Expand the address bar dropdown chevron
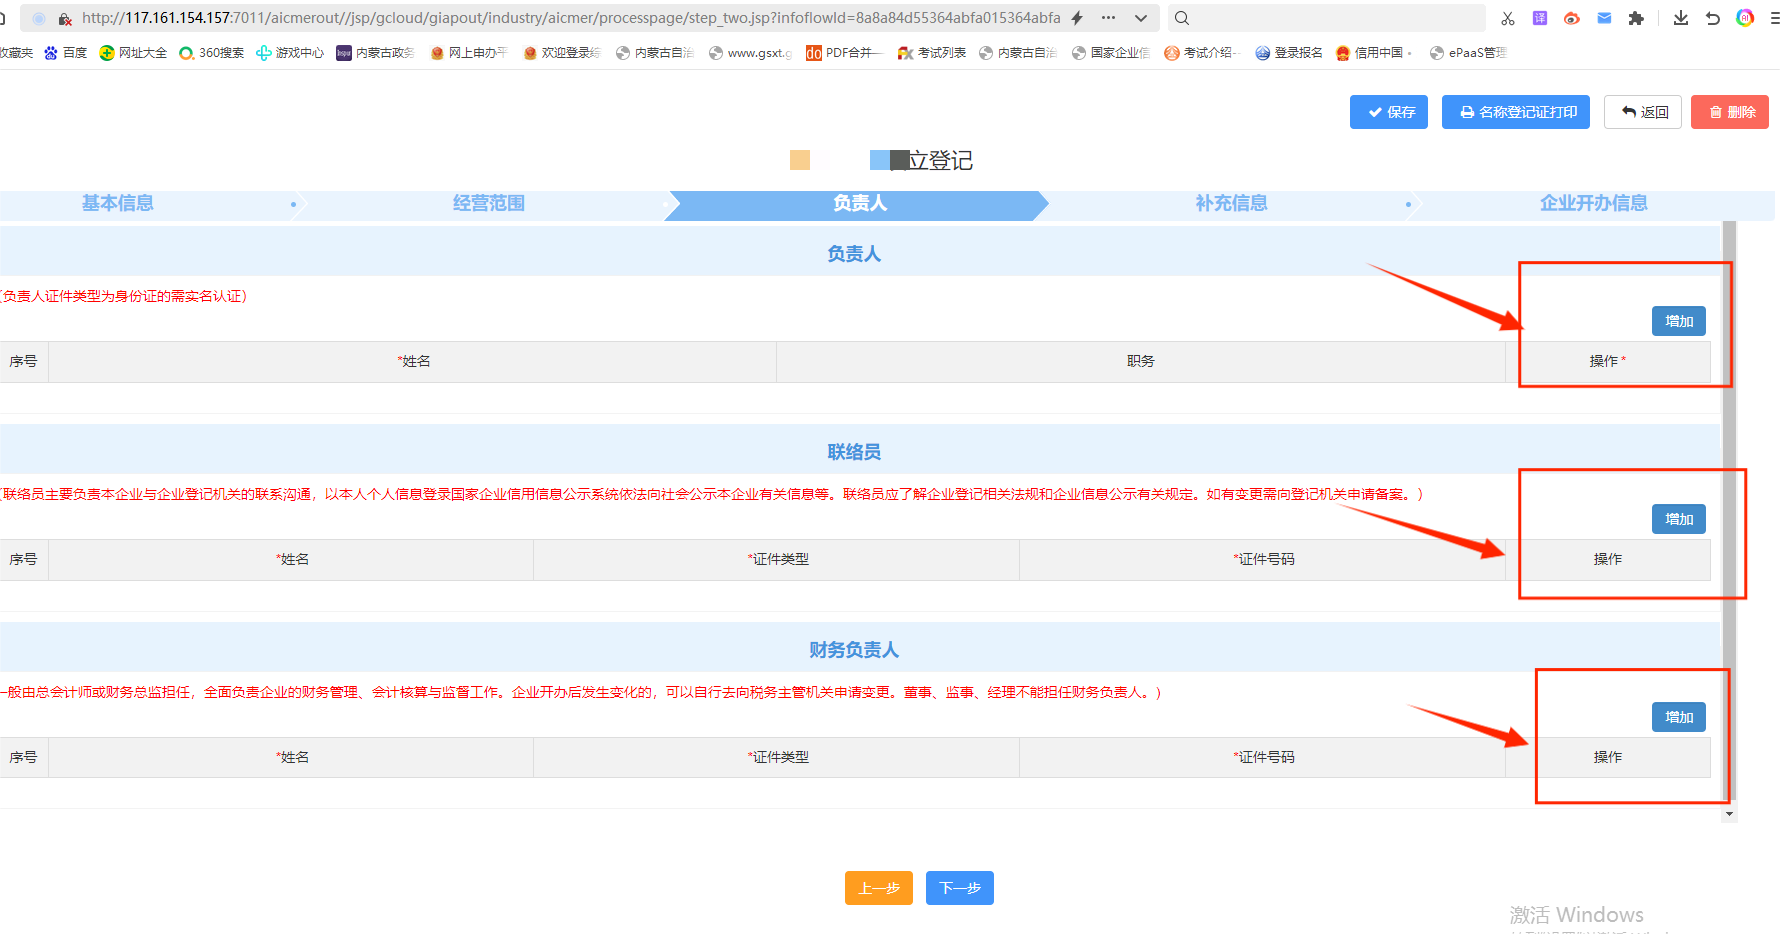The width and height of the screenshot is (1780, 934). 1141,18
